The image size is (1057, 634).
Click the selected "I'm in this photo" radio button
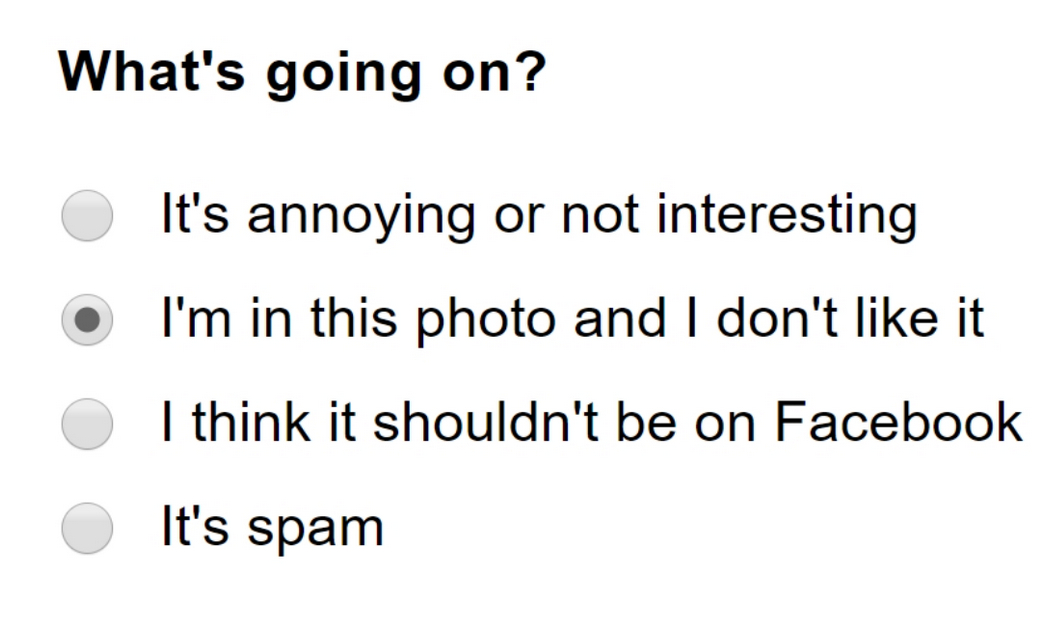87,320
